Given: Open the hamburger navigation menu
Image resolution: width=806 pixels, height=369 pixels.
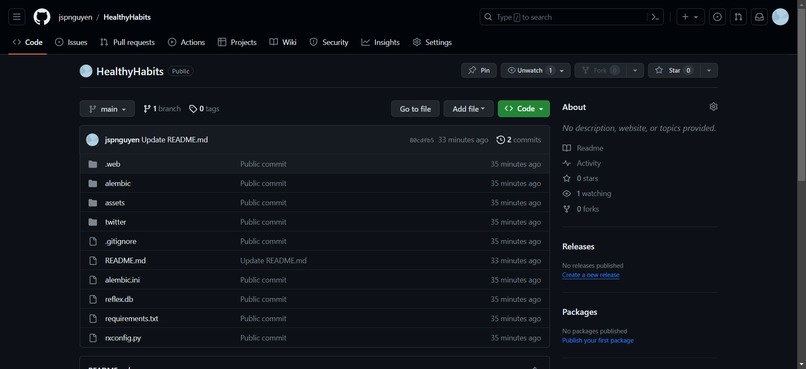Looking at the screenshot, I should [x=16, y=17].
